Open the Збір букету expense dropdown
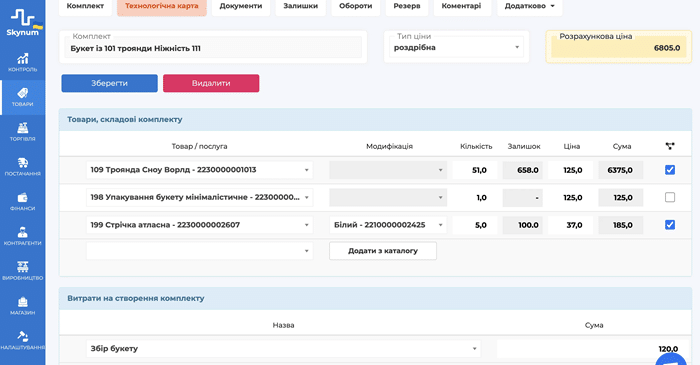The height and width of the screenshot is (365, 700). pos(283,348)
